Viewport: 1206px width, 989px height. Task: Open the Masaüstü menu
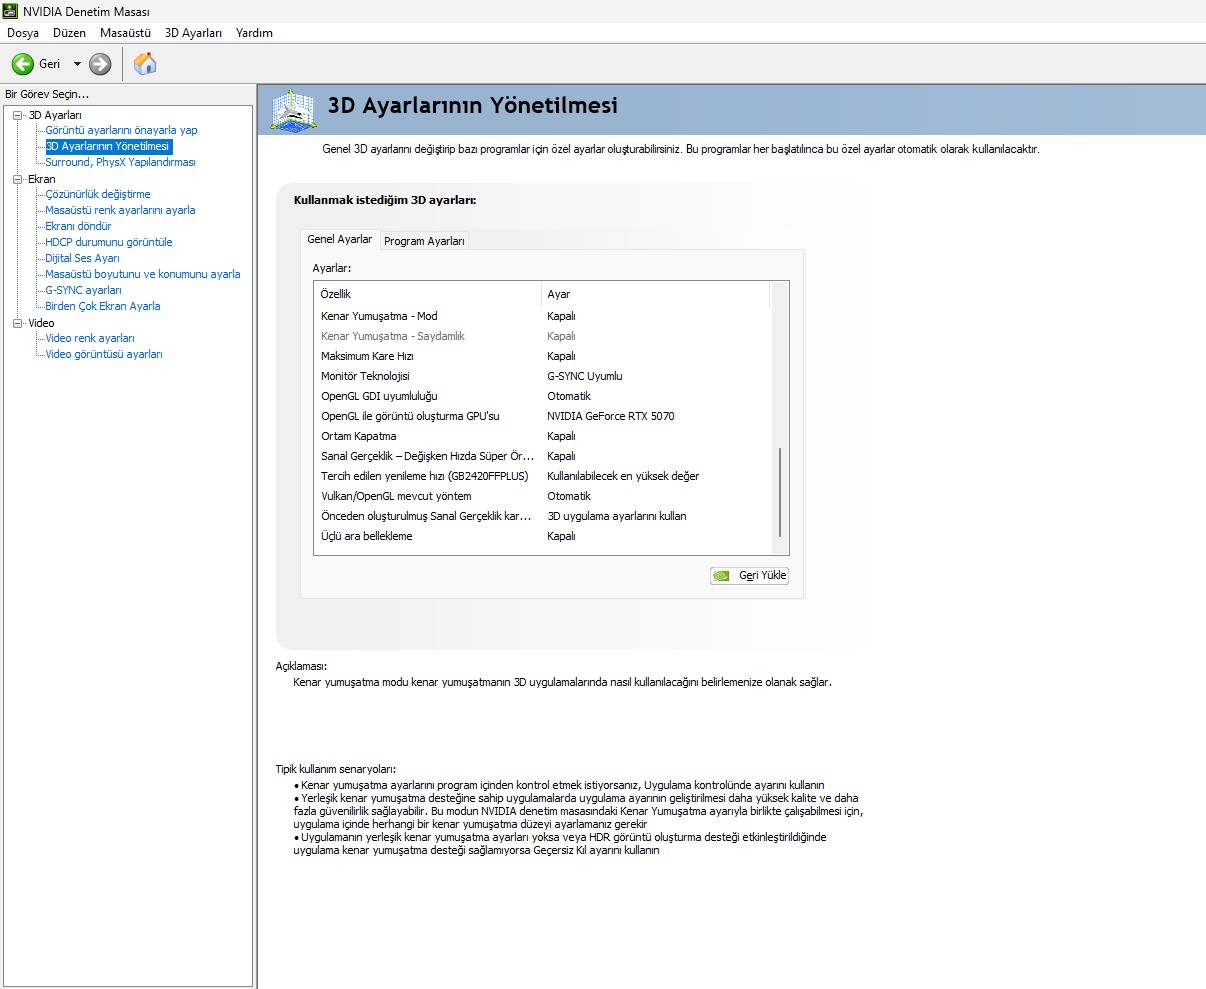[x=125, y=33]
